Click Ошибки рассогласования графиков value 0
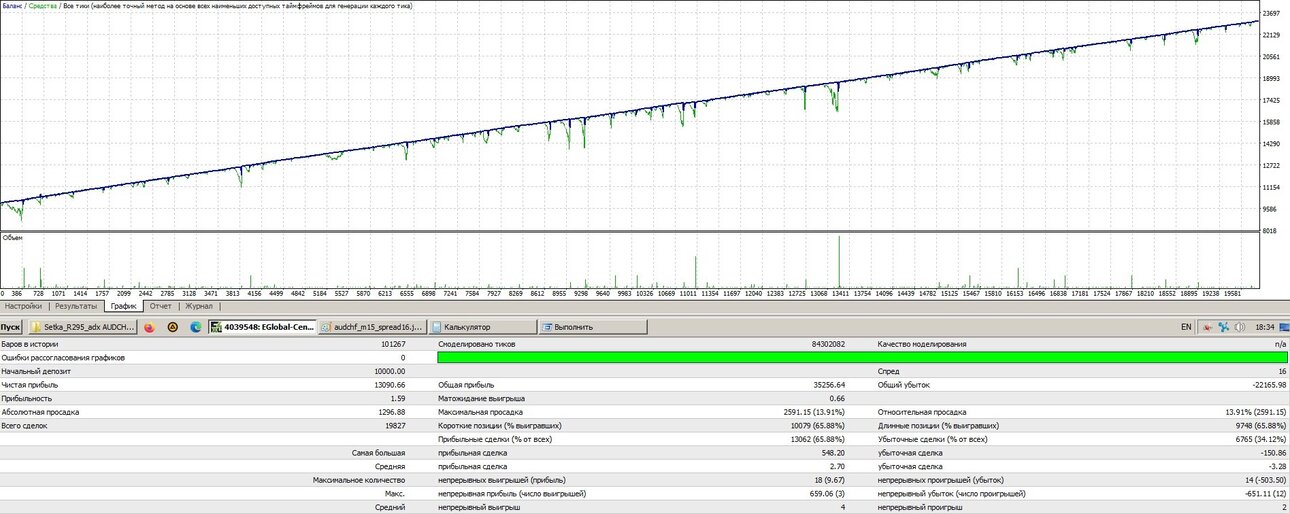Image resolution: width=1290 pixels, height=514 pixels. pyautogui.click(x=402, y=357)
